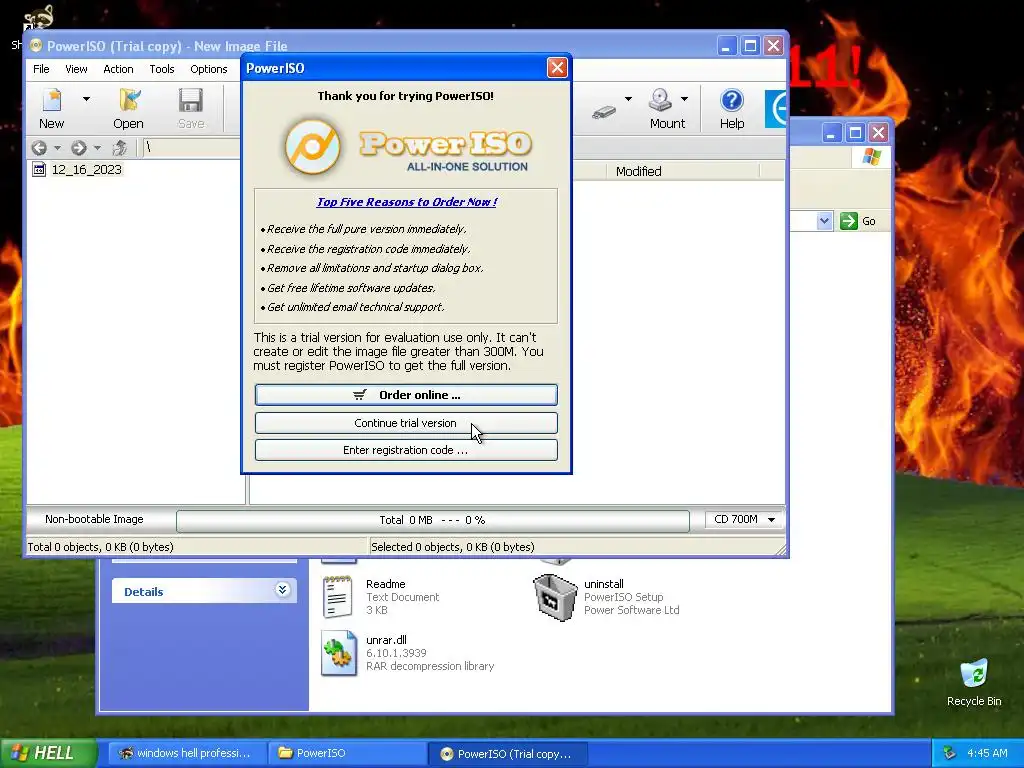Click the New image toolbar icon

pos(52,101)
